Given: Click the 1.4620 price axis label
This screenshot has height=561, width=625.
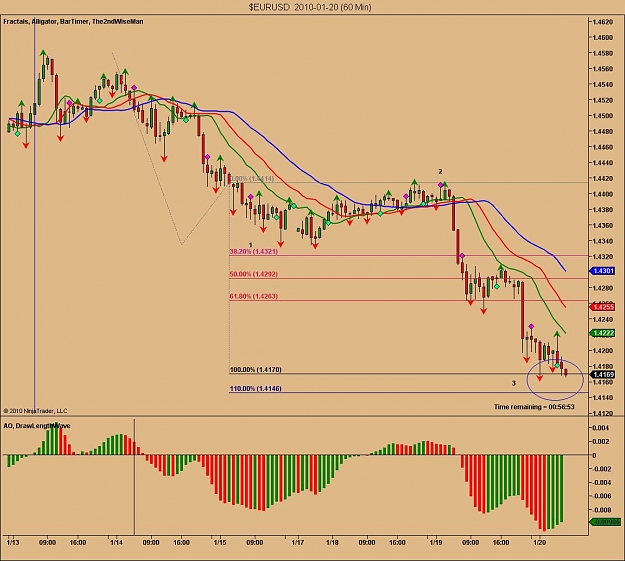Looking at the screenshot, I should click(603, 22).
